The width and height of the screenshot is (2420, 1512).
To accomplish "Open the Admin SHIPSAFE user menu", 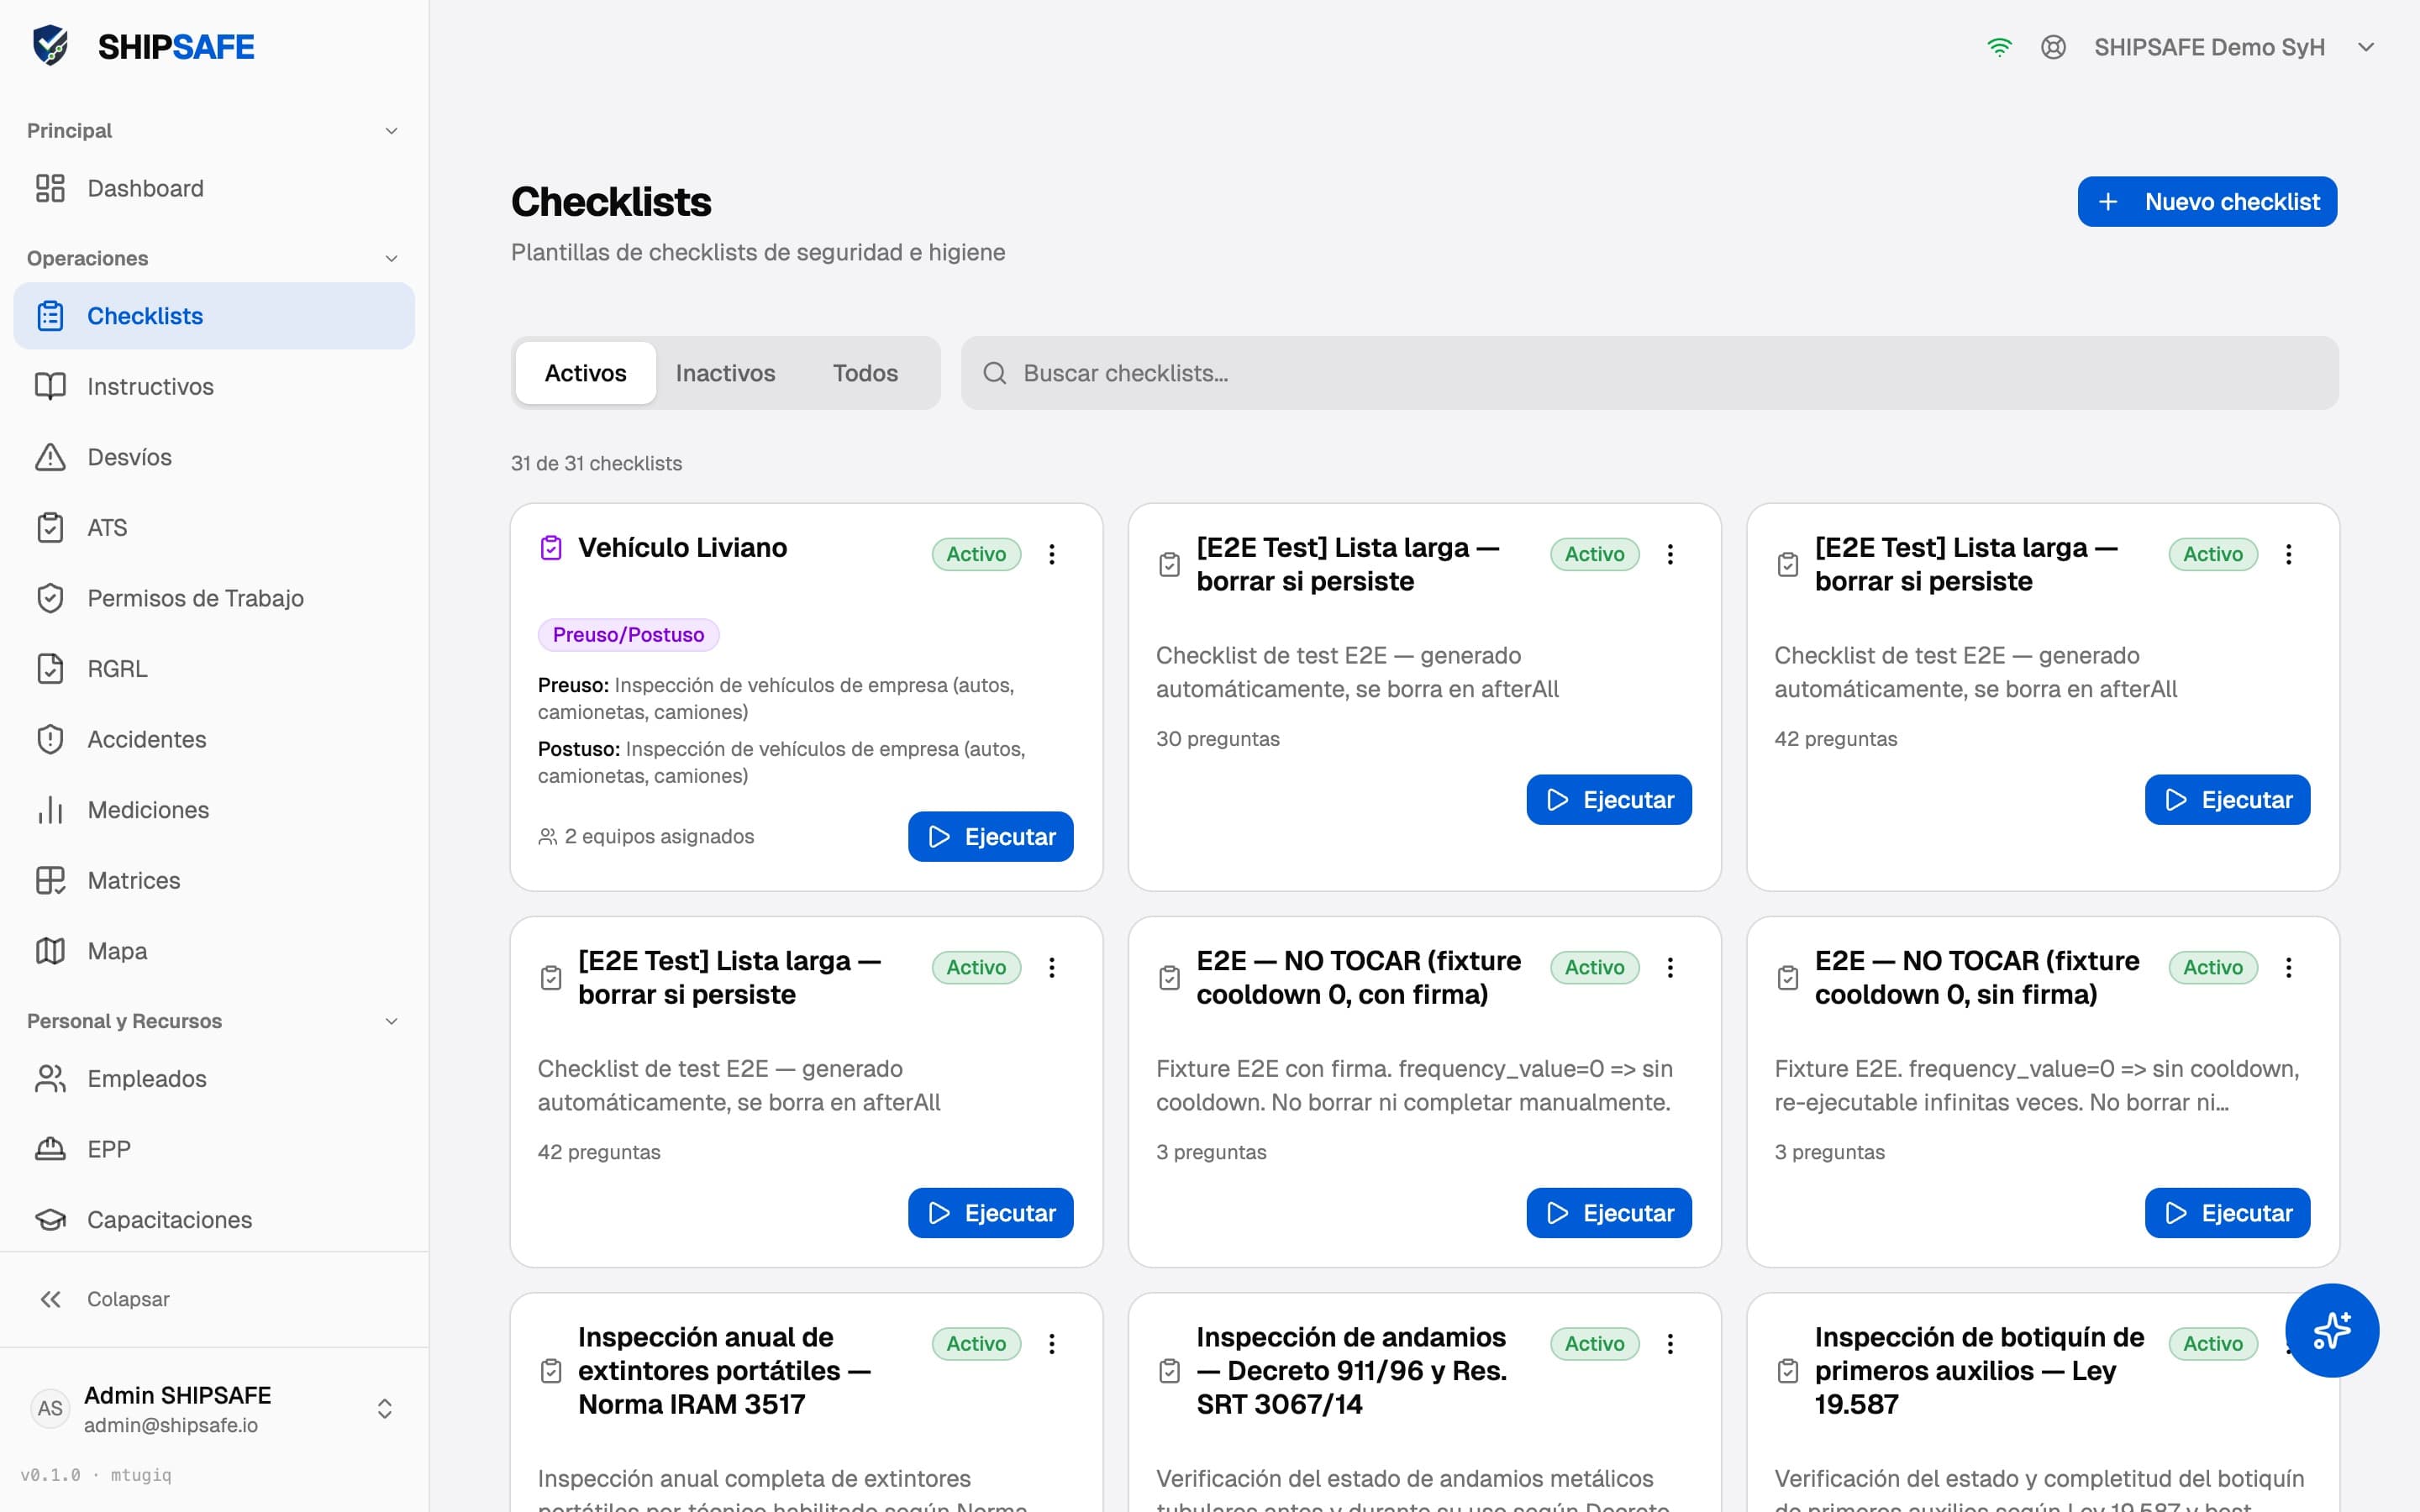I will click(x=214, y=1408).
